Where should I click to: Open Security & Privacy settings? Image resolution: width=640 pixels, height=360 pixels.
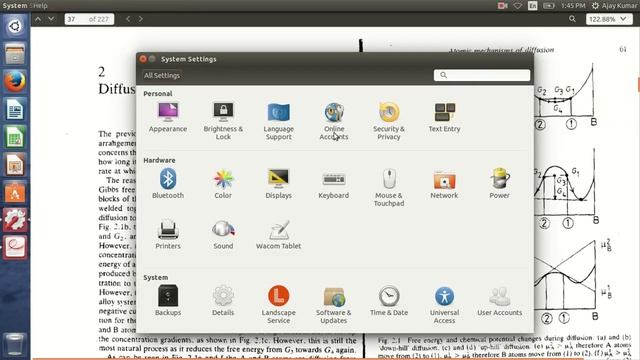click(389, 121)
